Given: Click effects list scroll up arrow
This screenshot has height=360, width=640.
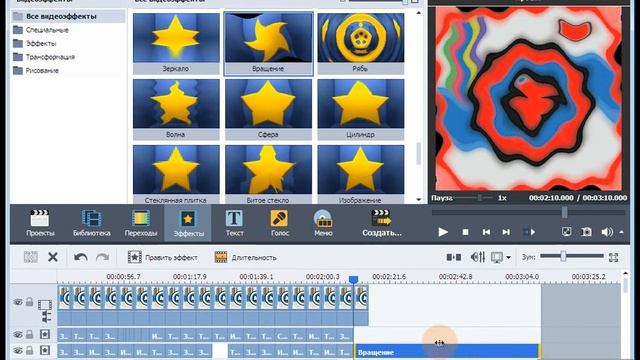Looking at the screenshot, I should point(418,13).
